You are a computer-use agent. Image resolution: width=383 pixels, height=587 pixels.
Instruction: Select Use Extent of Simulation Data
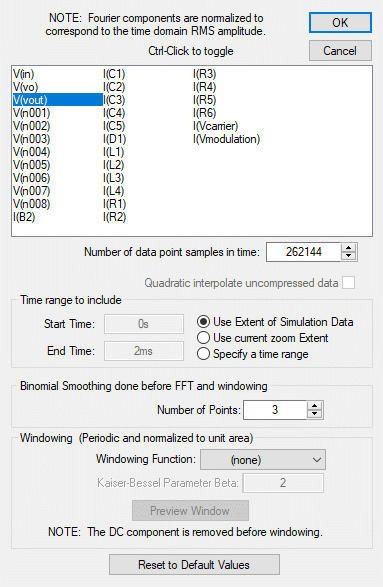(x=203, y=322)
